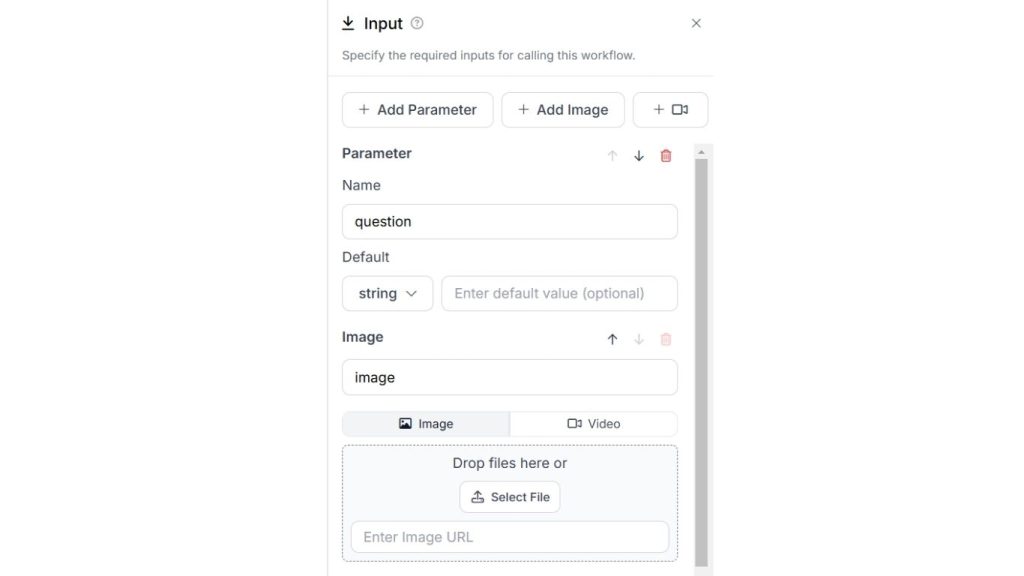Click the add video input button
This screenshot has height=576, width=1024.
pos(670,110)
